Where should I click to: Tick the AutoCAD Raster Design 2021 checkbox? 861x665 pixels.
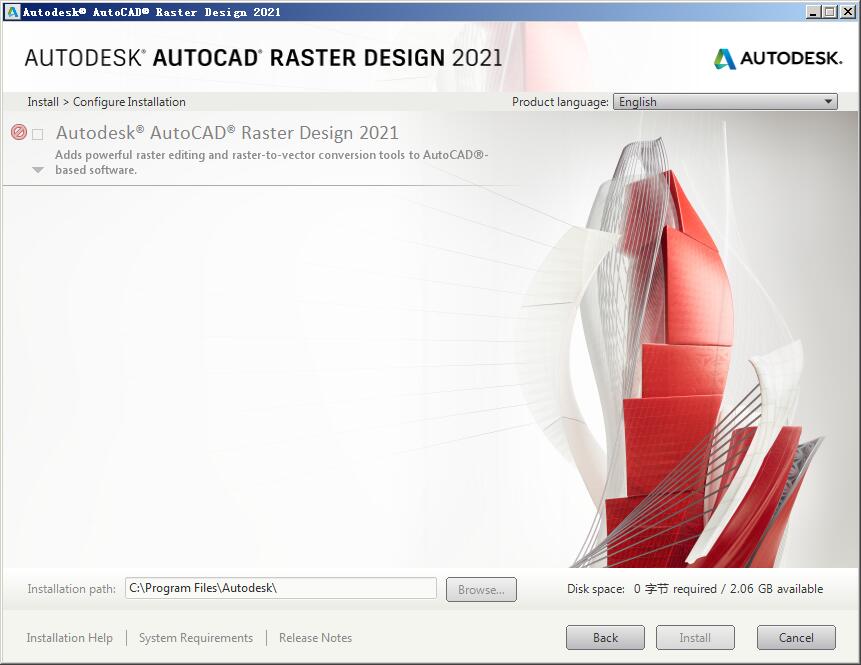coord(38,135)
